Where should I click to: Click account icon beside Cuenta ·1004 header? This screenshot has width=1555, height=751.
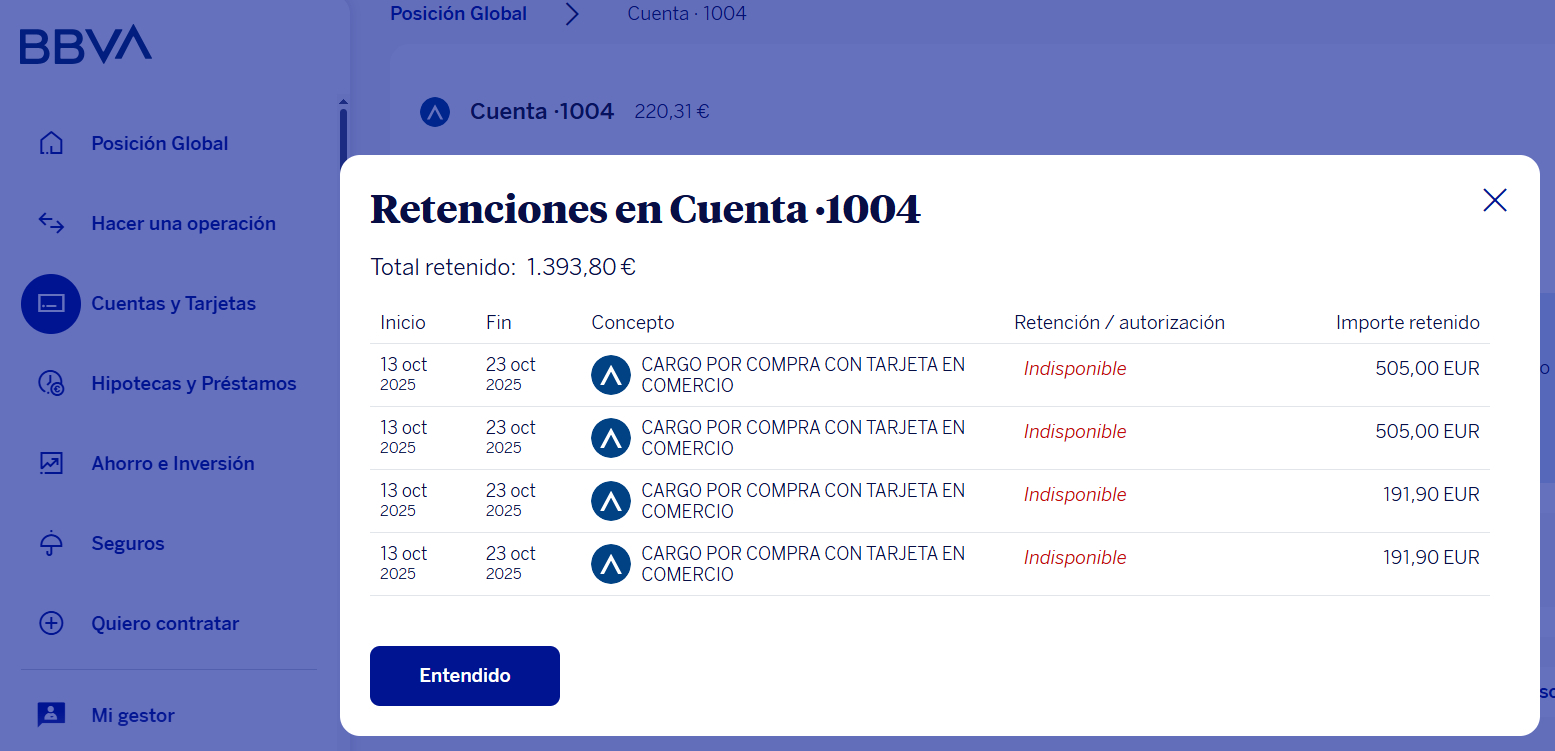[435, 112]
